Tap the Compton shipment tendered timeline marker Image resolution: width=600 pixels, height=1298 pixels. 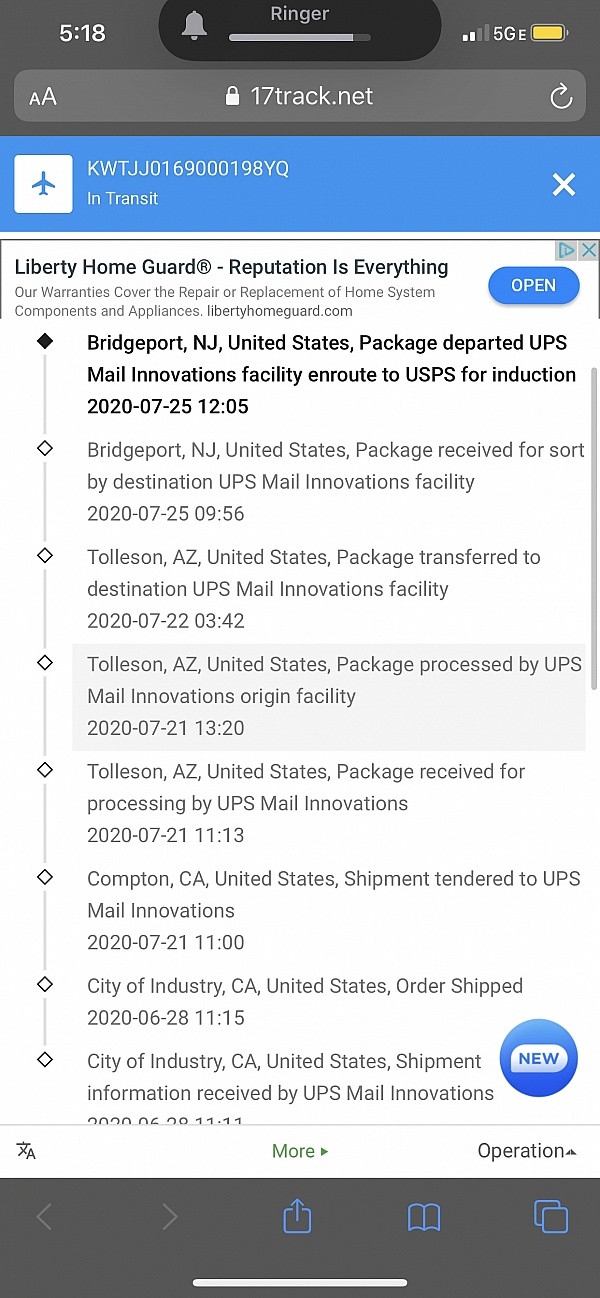tap(44, 877)
